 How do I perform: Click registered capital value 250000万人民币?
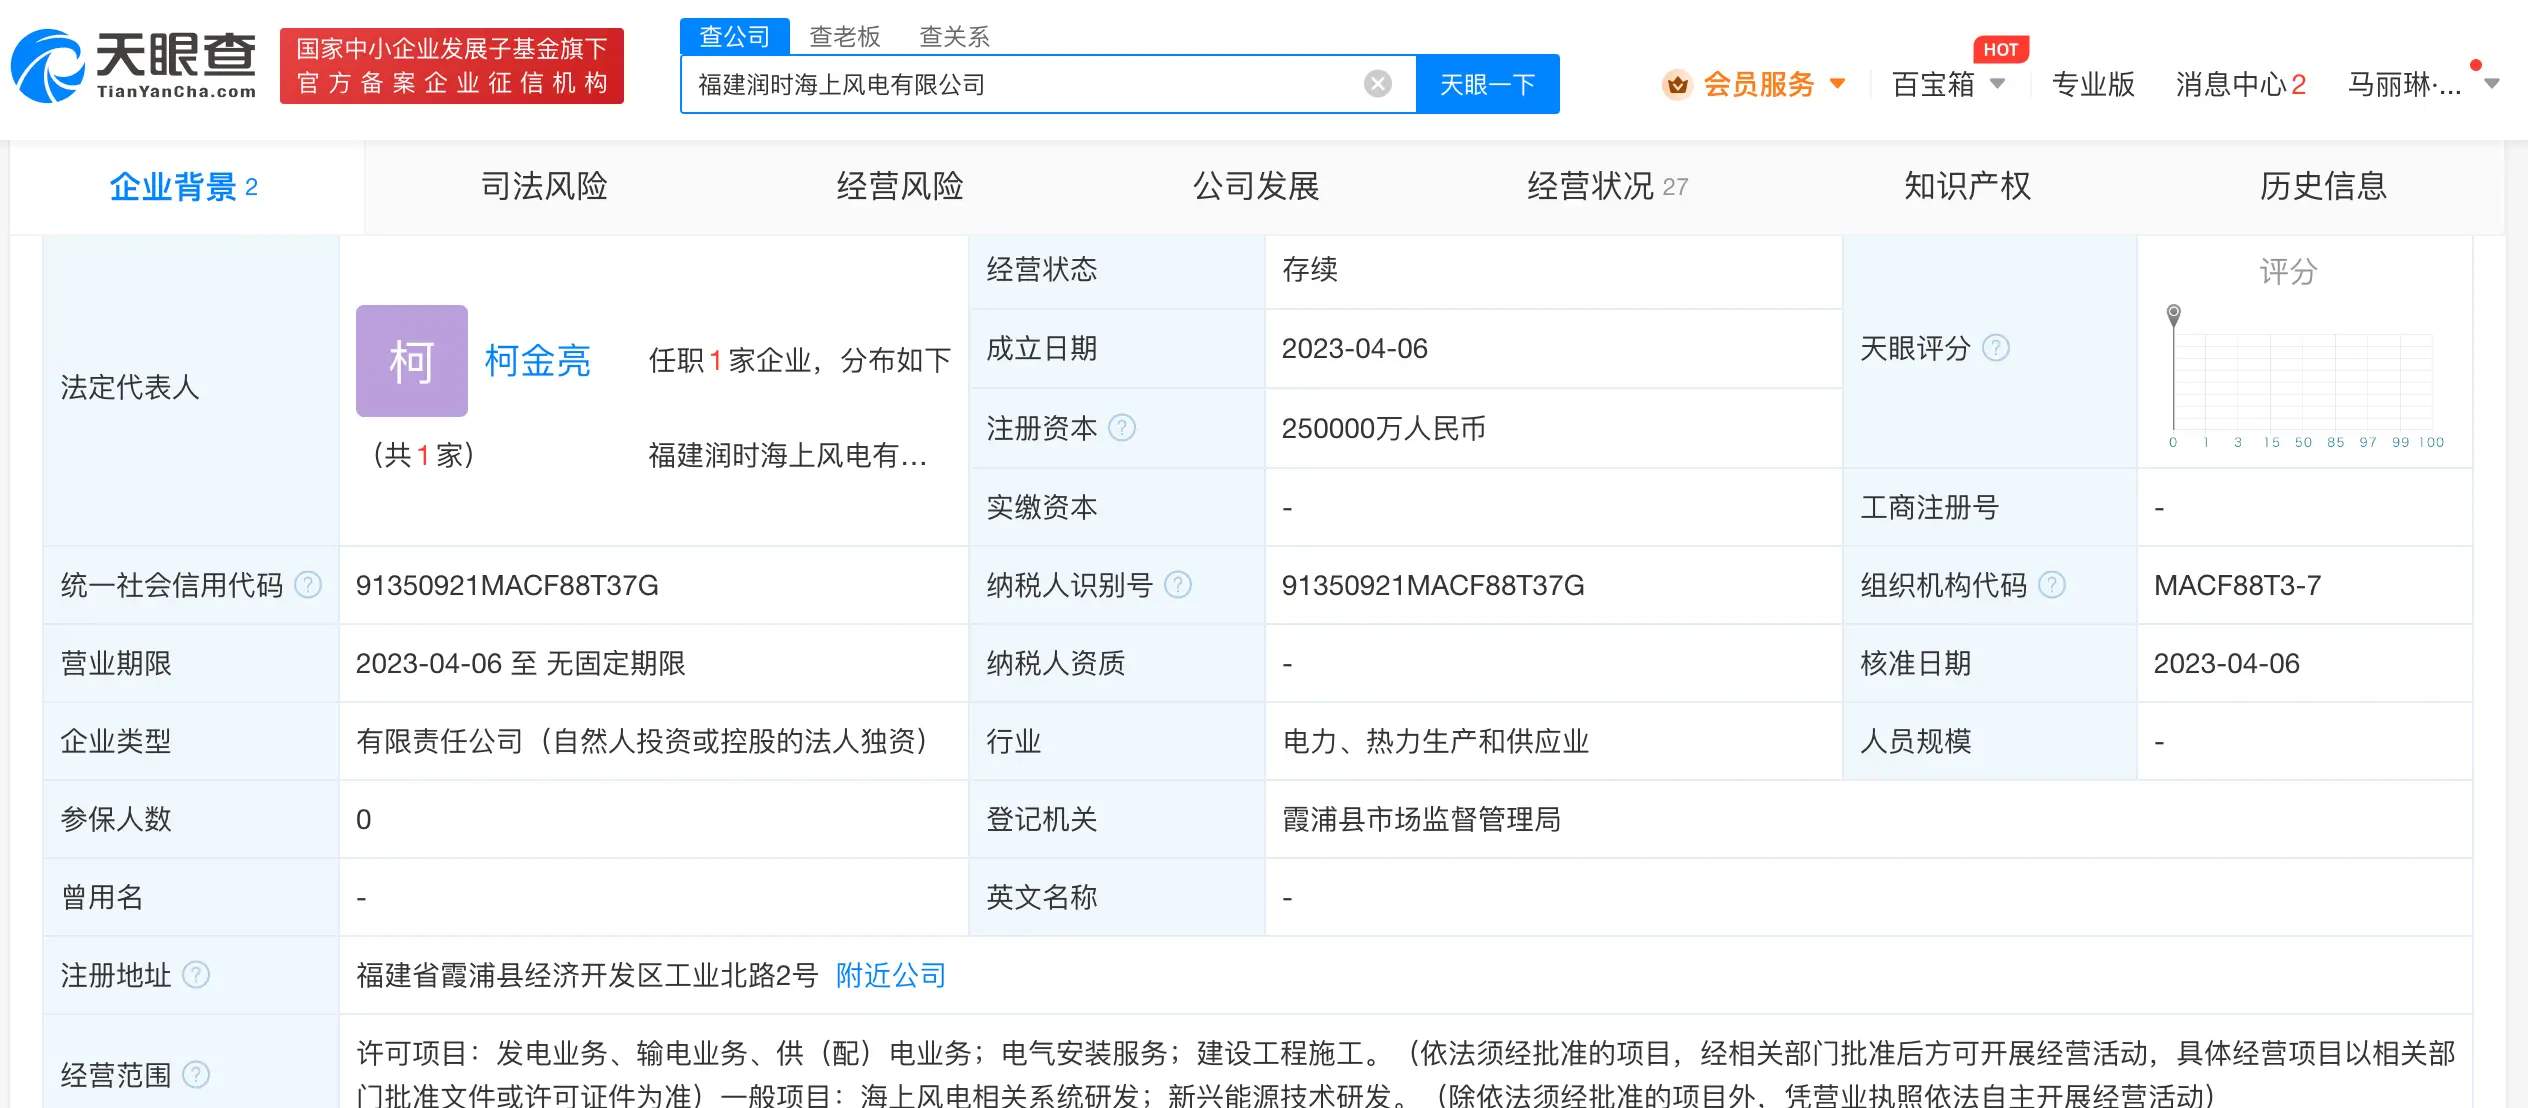click(1384, 428)
